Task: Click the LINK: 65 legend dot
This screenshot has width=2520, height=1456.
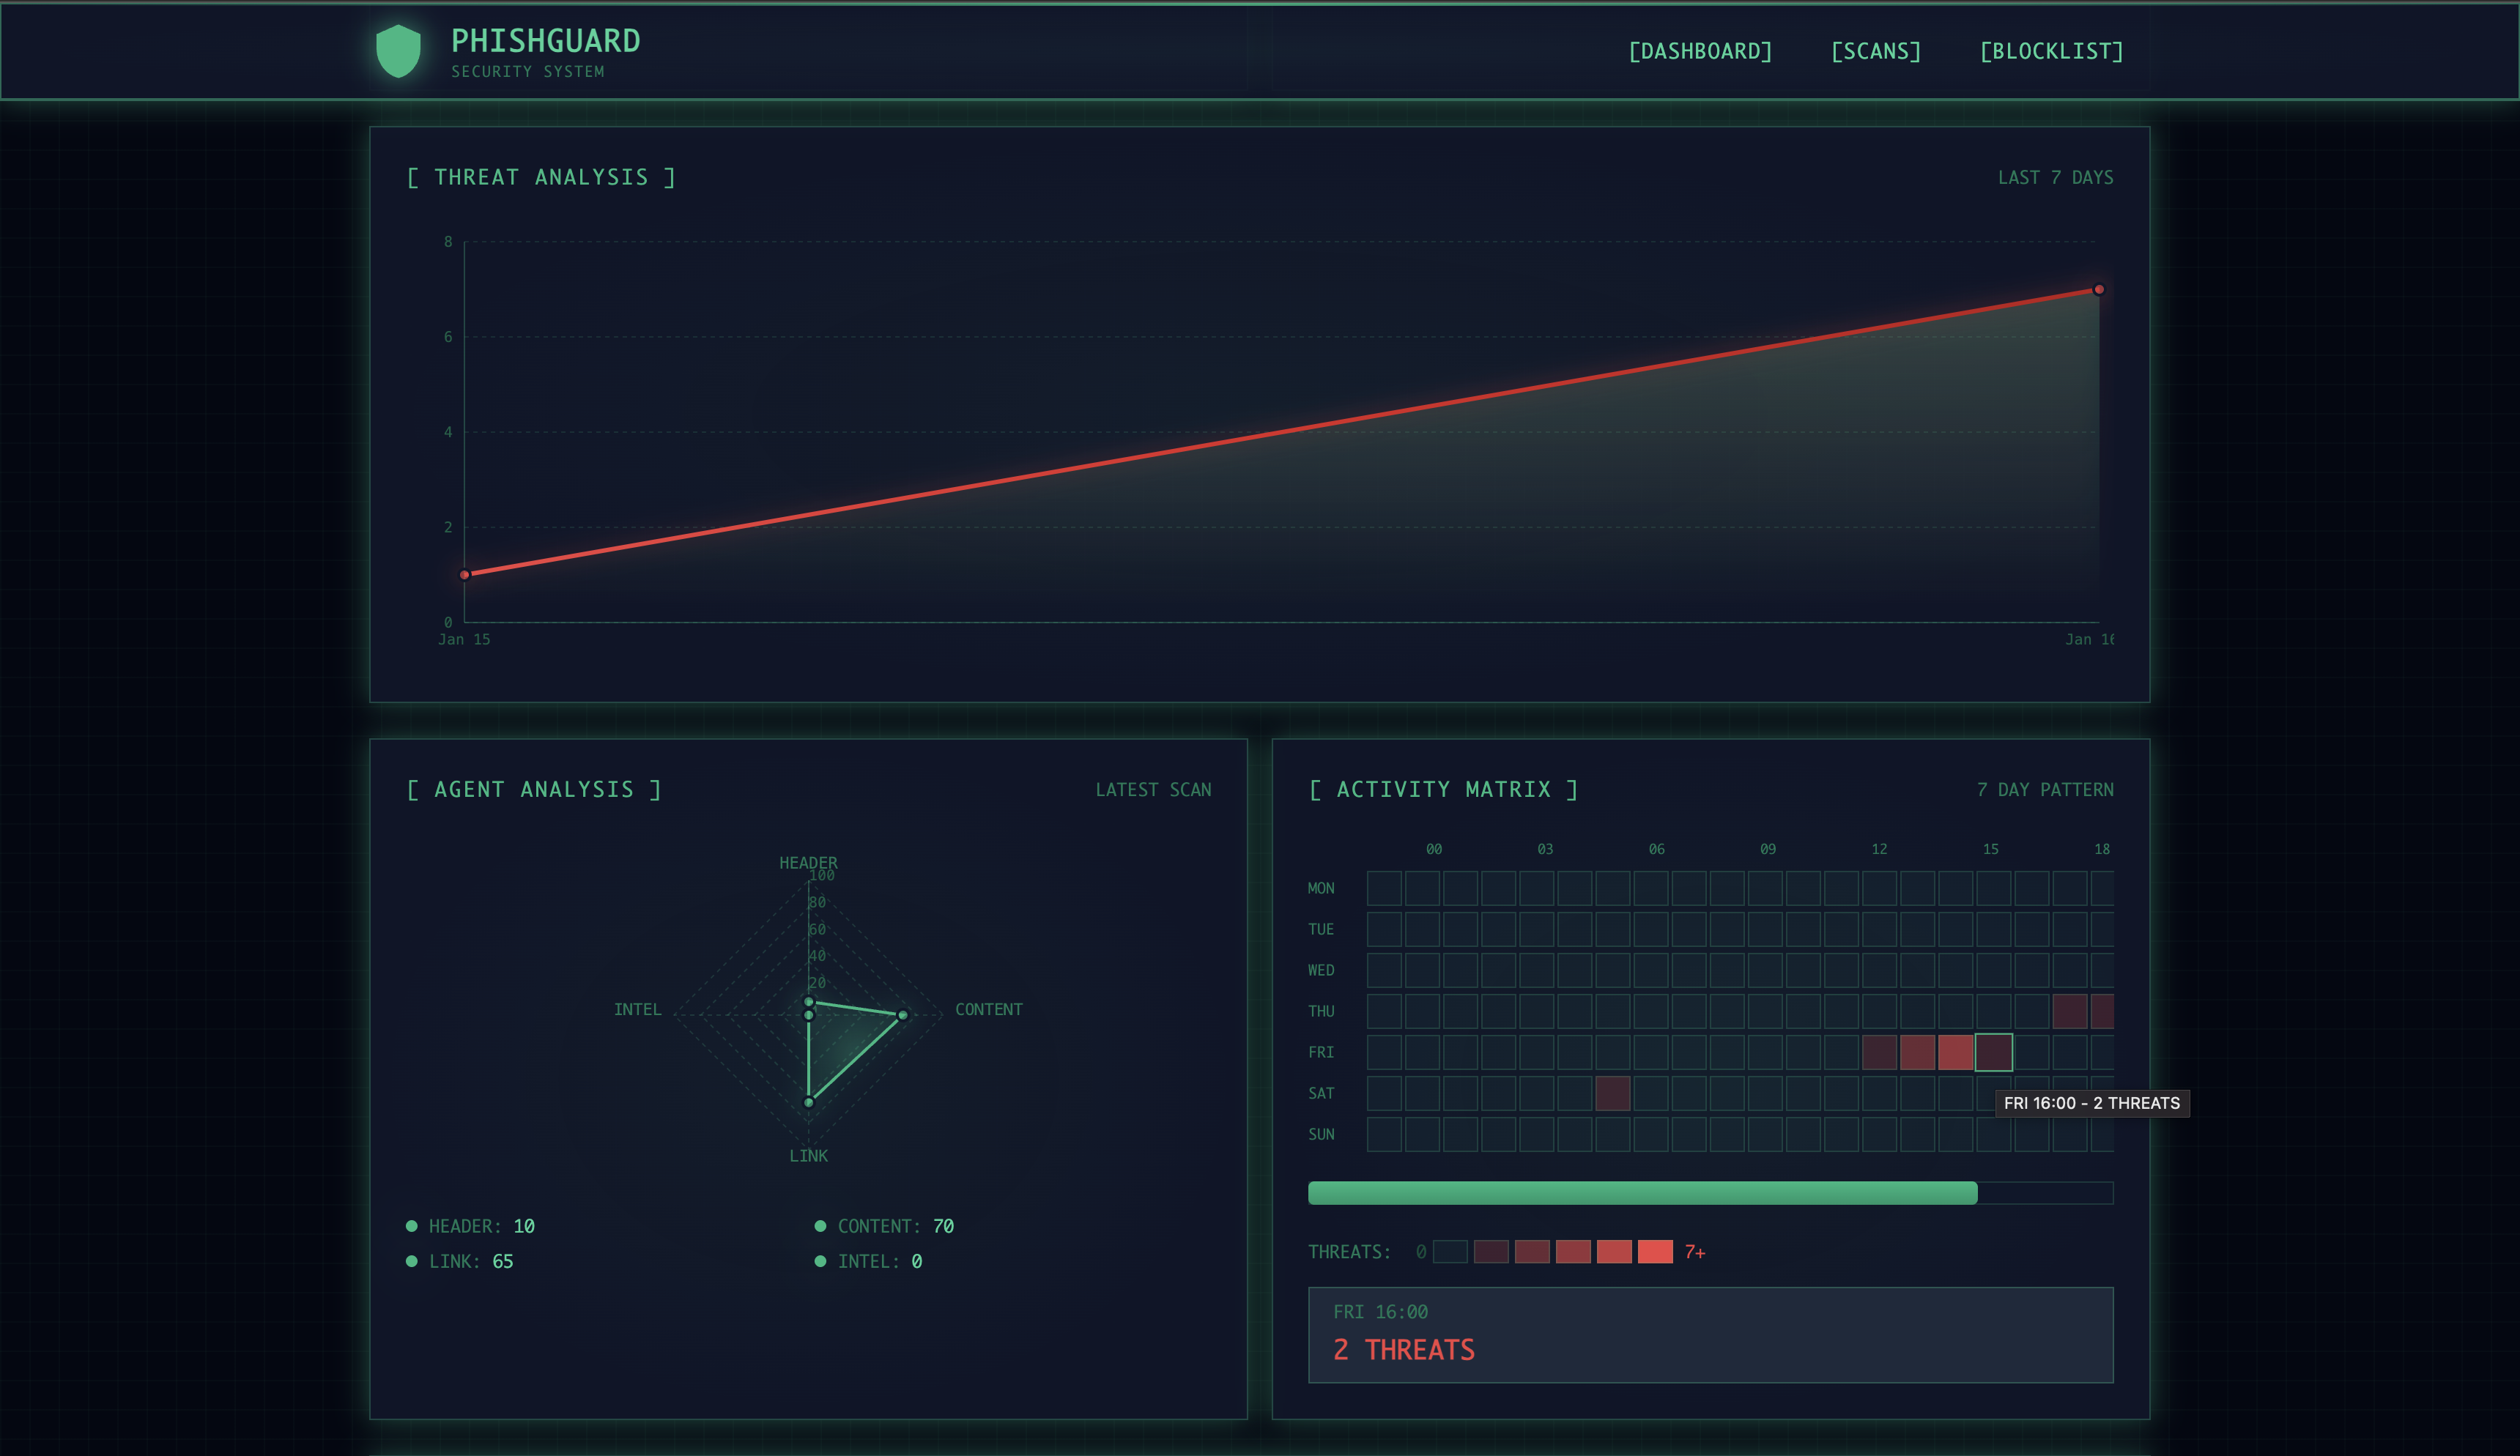Action: pyautogui.click(x=411, y=1261)
